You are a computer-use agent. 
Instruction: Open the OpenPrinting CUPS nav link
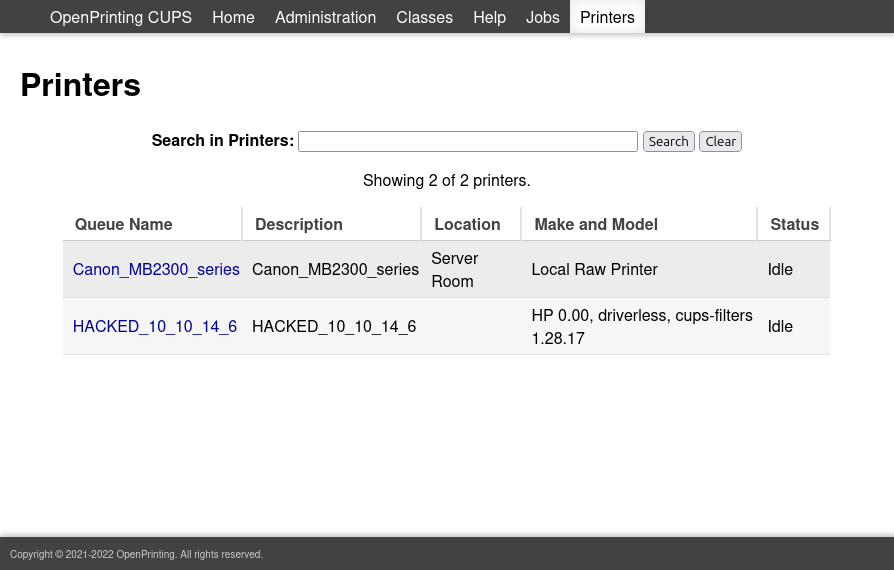(121, 17)
